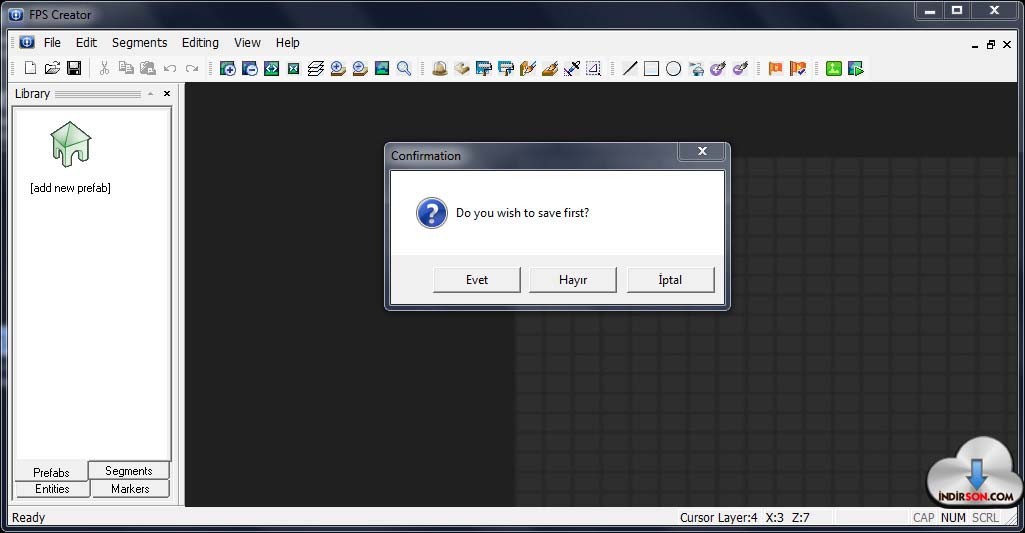Click the blue minus zoom-out icon
1025x533 pixels.
(x=250, y=68)
